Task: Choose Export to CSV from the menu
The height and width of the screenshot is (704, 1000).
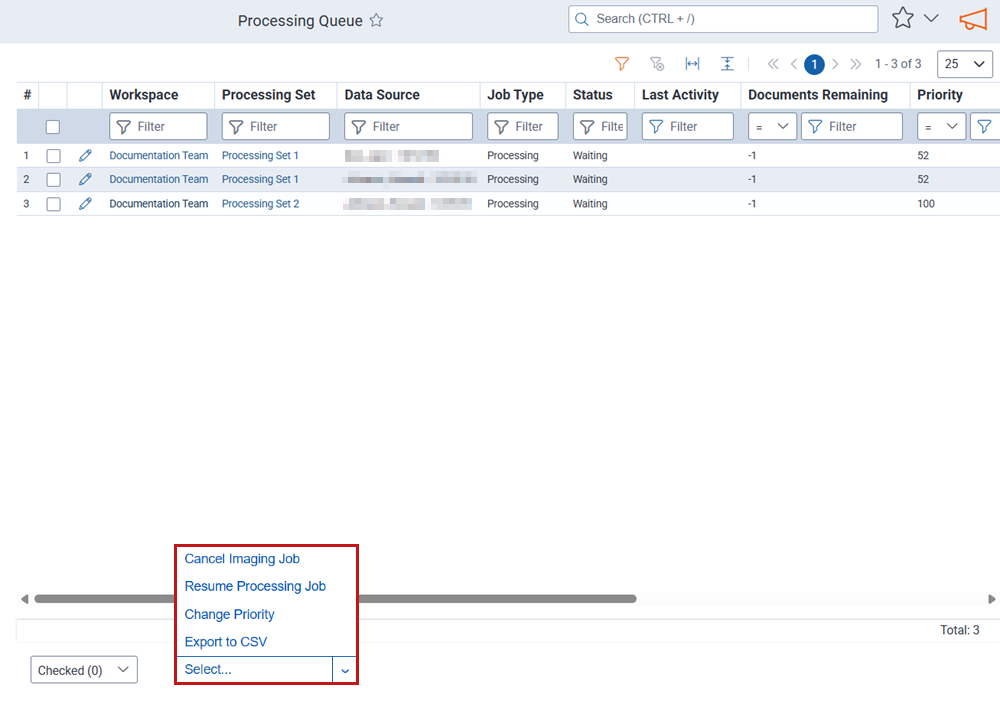Action: (226, 642)
